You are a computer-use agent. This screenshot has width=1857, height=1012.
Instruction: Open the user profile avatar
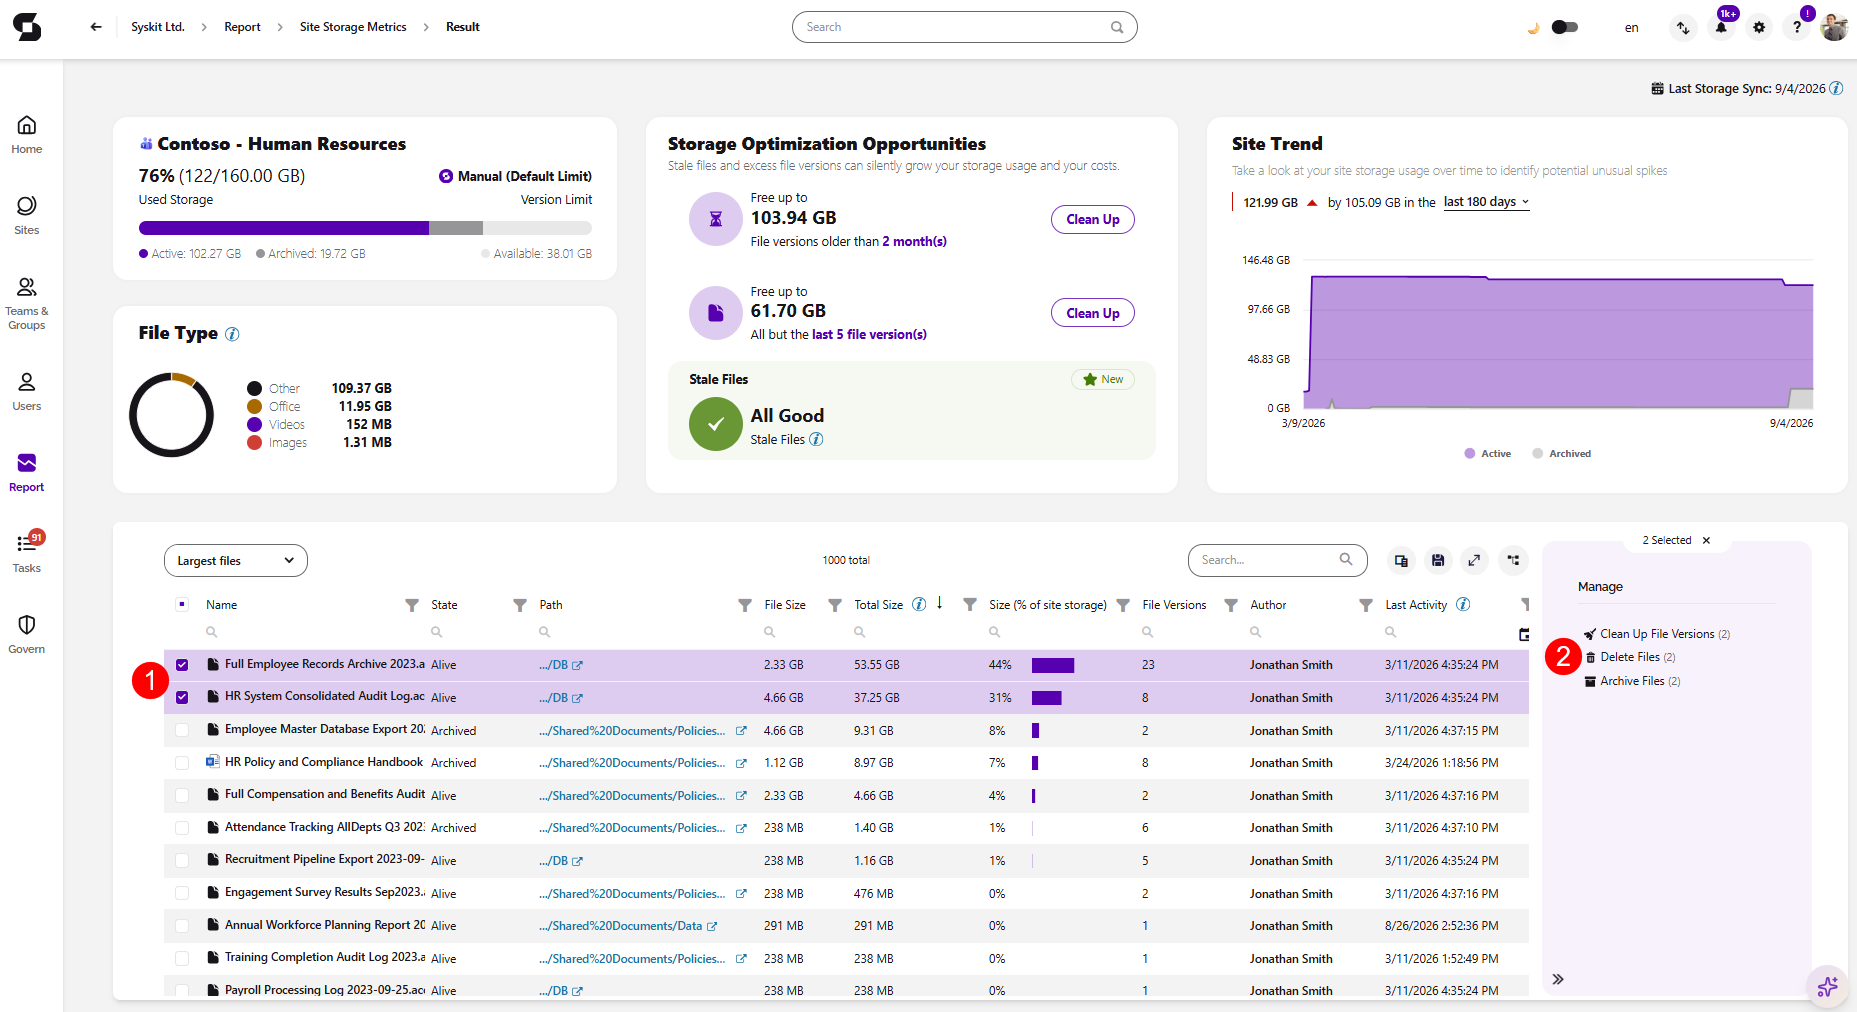[x=1834, y=27]
